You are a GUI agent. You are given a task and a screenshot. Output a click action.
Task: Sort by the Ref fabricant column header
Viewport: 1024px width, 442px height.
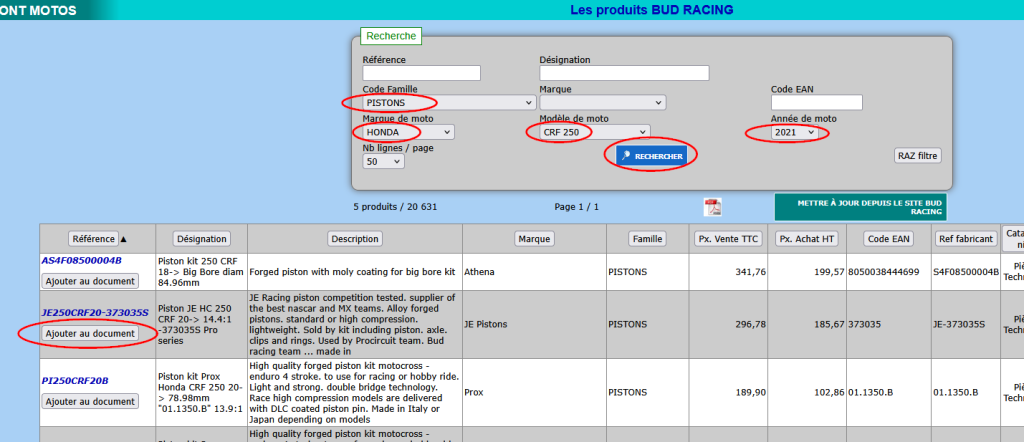[966, 238]
